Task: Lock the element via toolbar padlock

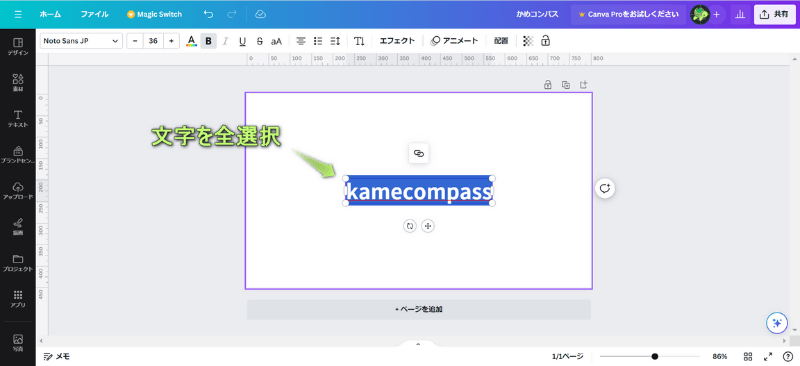Action: pyautogui.click(x=545, y=41)
